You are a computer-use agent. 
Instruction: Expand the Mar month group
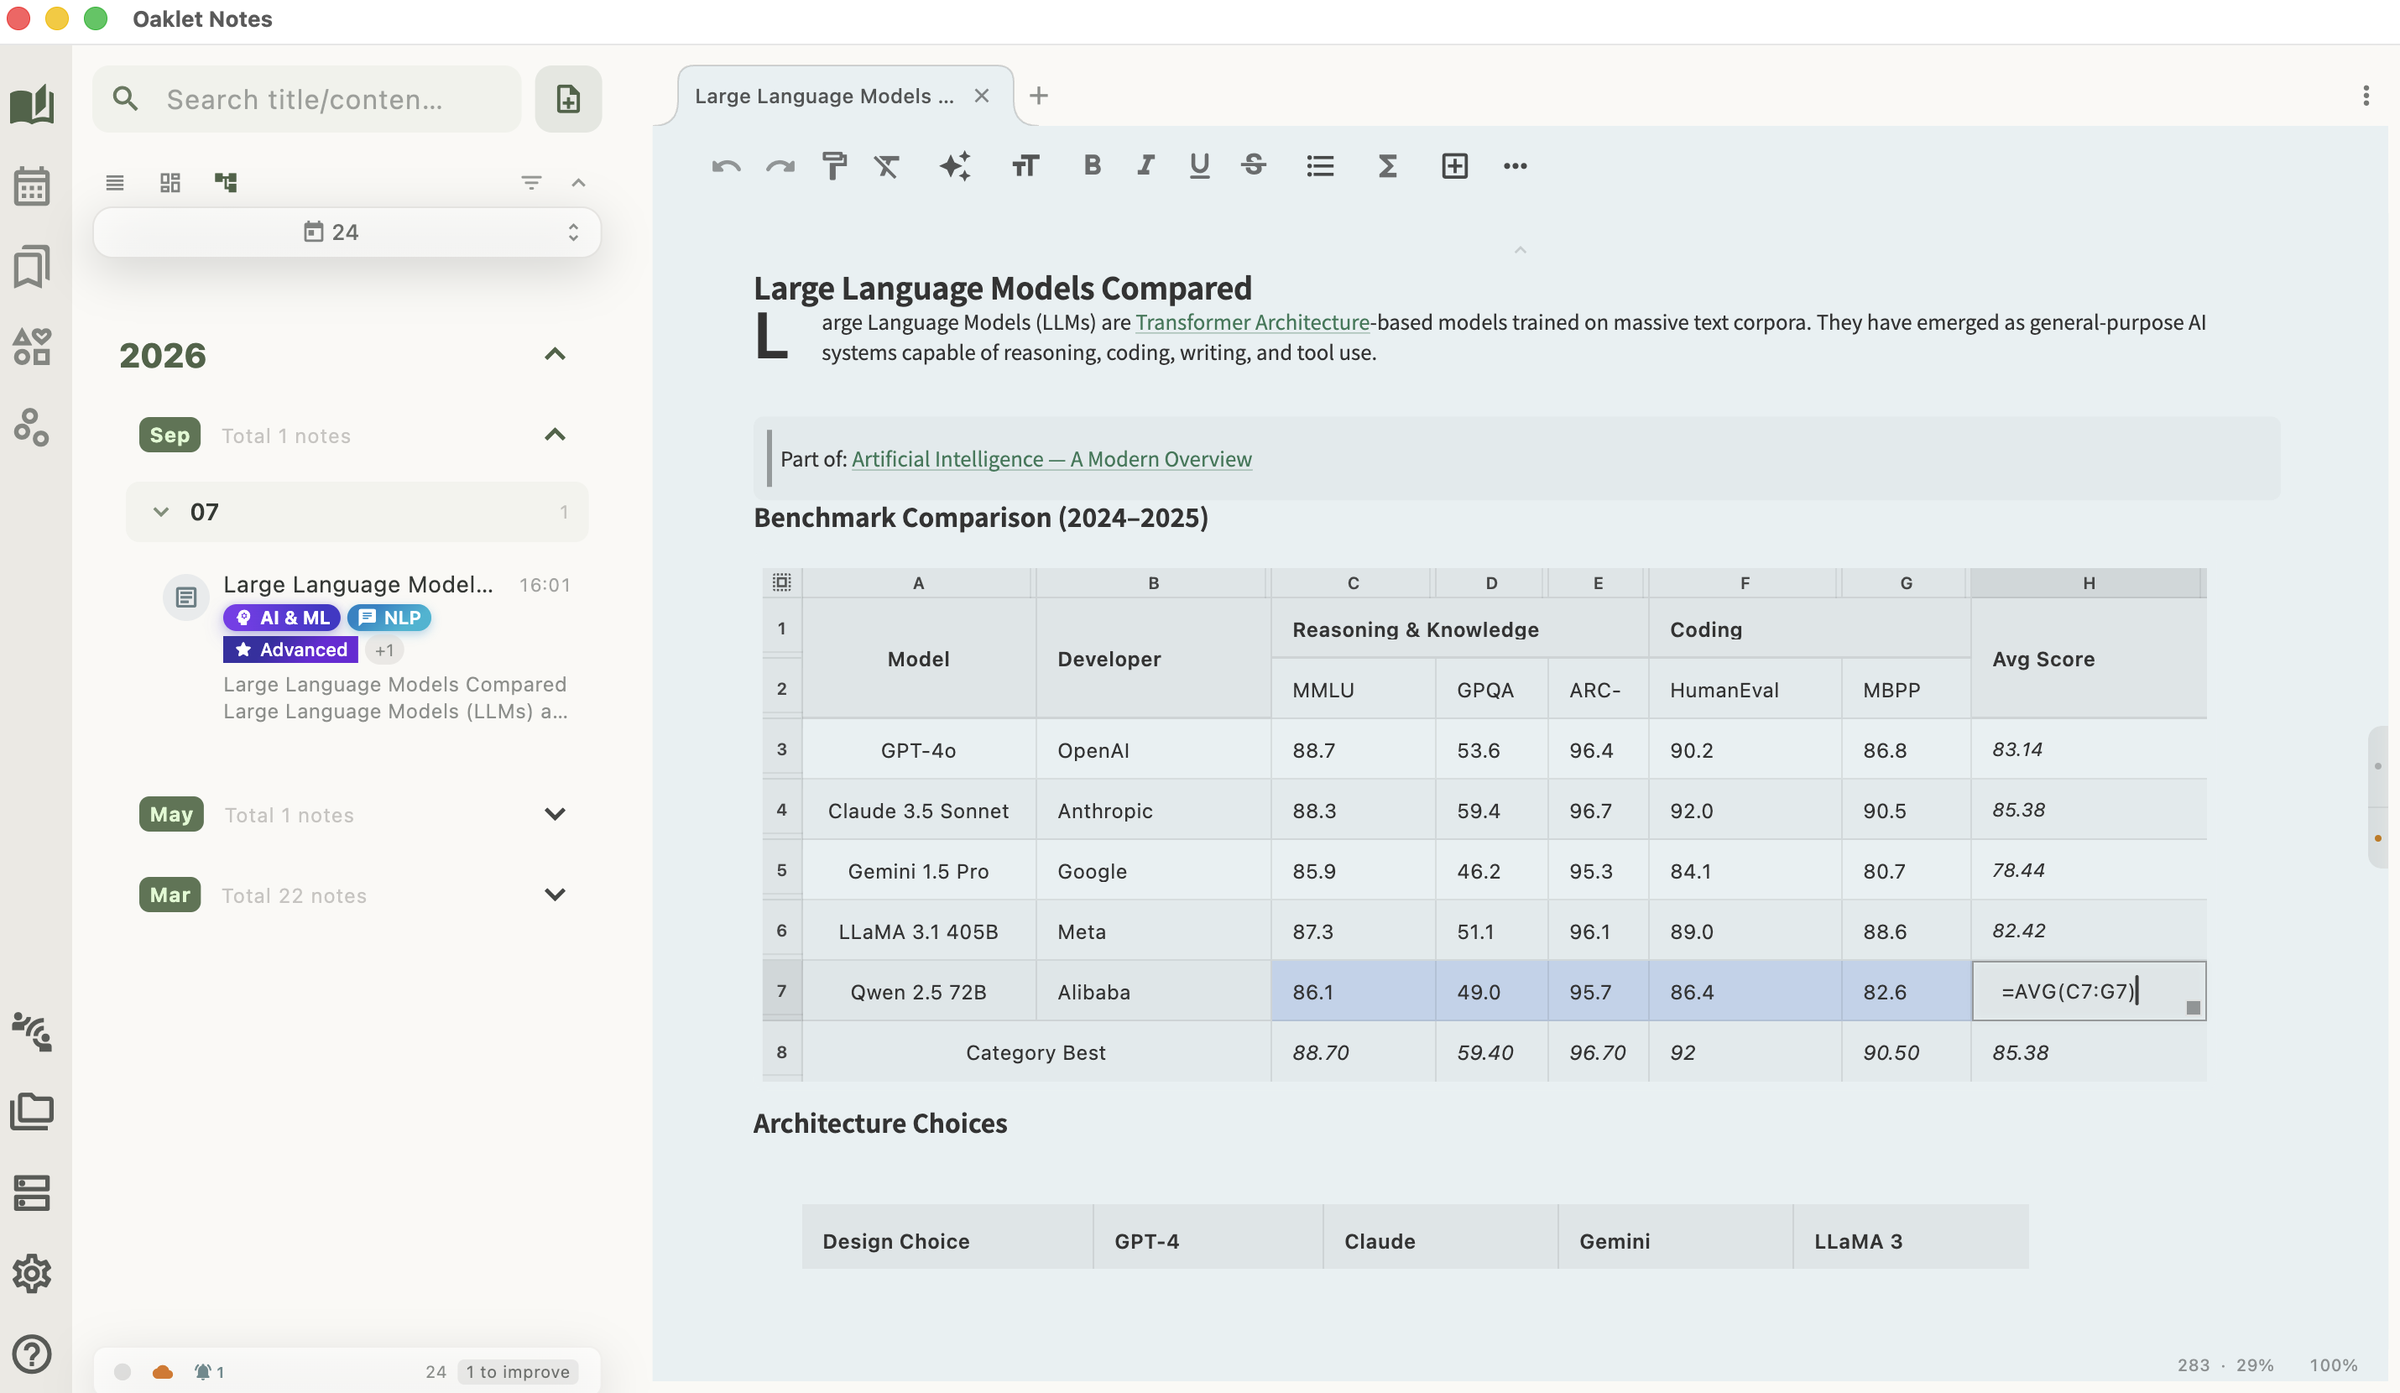[555, 894]
